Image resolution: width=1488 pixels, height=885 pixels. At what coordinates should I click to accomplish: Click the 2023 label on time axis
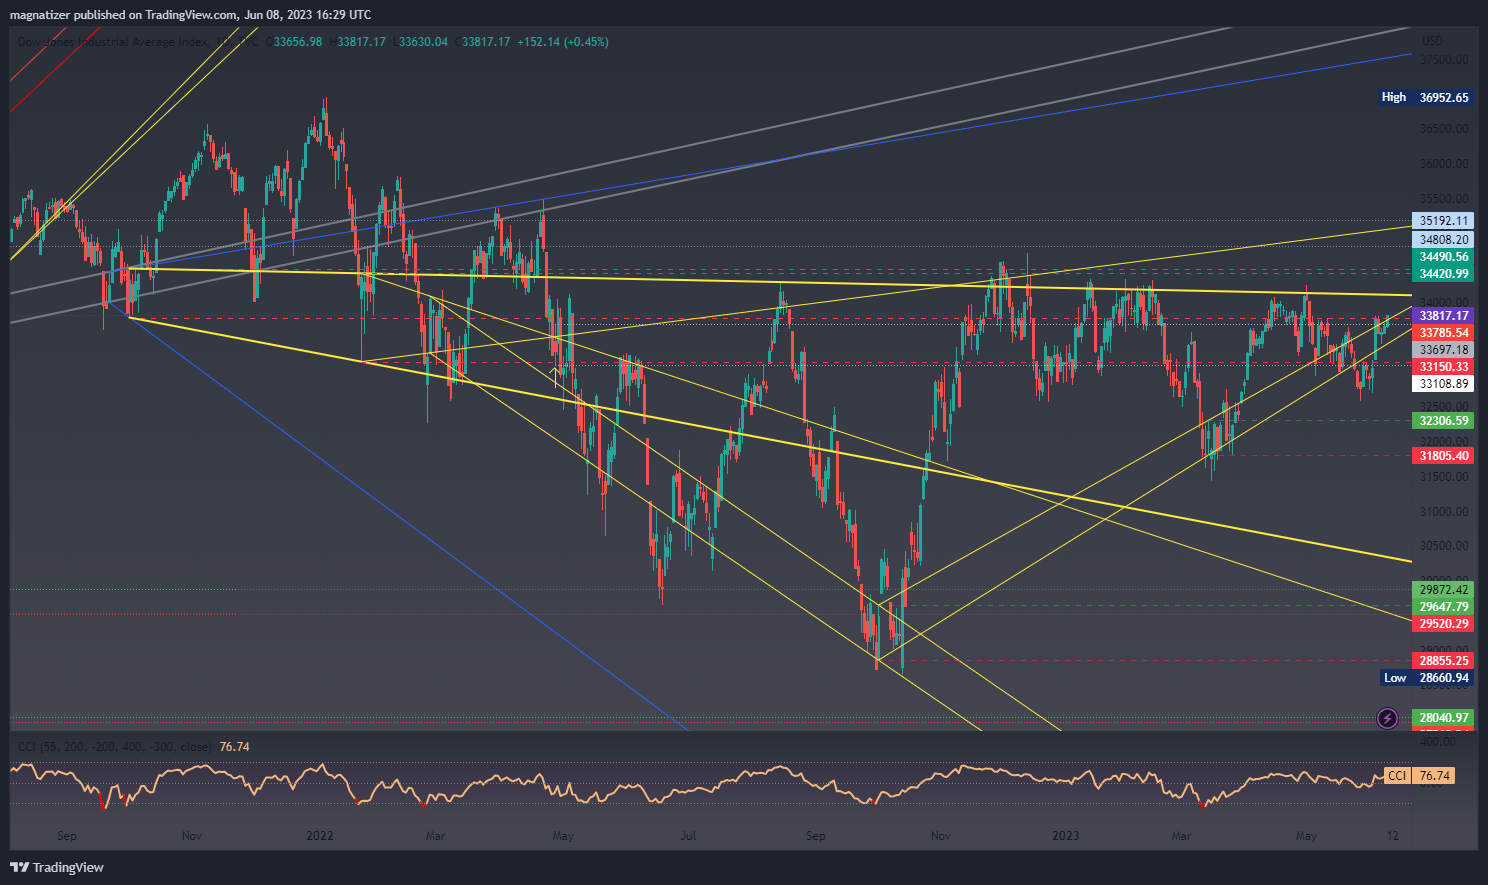[1066, 836]
